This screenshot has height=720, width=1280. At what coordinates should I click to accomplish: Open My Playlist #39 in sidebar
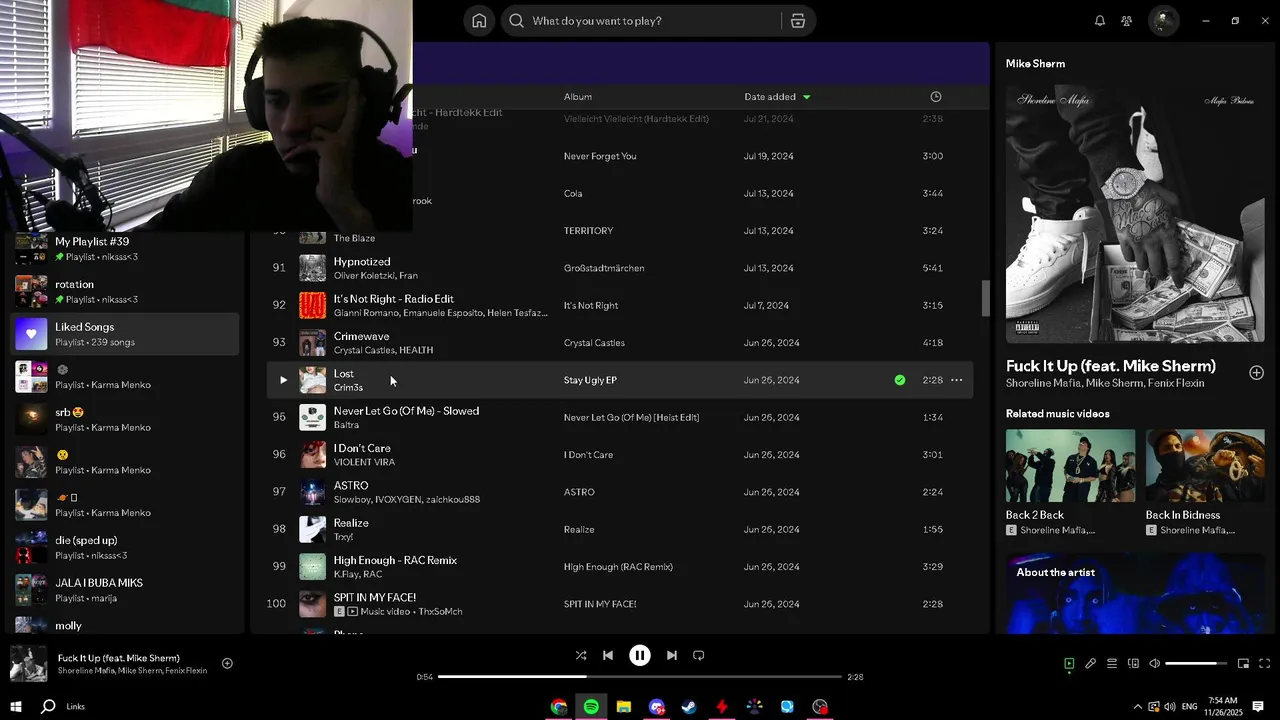(x=126, y=249)
